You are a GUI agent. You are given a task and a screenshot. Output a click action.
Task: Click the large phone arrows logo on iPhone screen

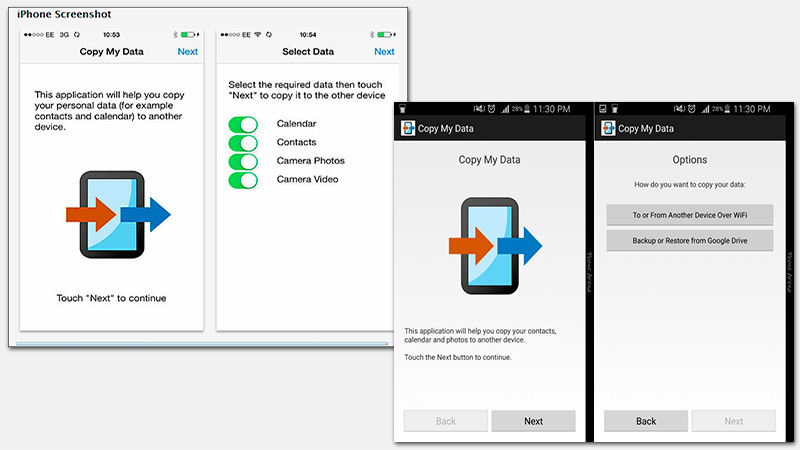(118, 214)
